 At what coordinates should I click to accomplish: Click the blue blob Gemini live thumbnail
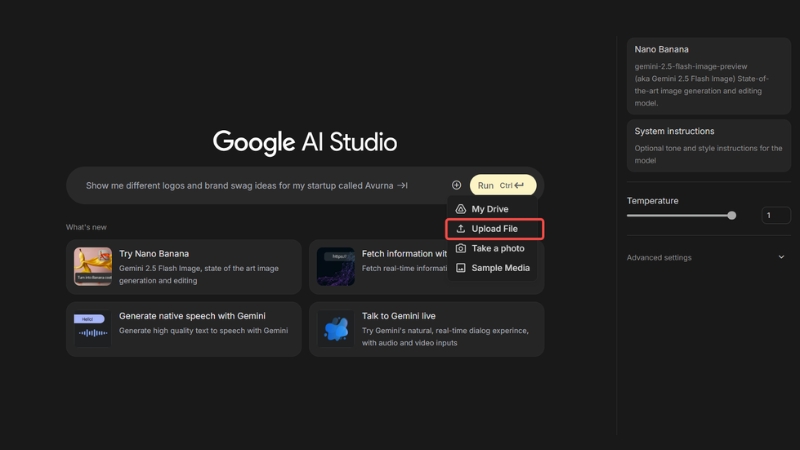336,329
